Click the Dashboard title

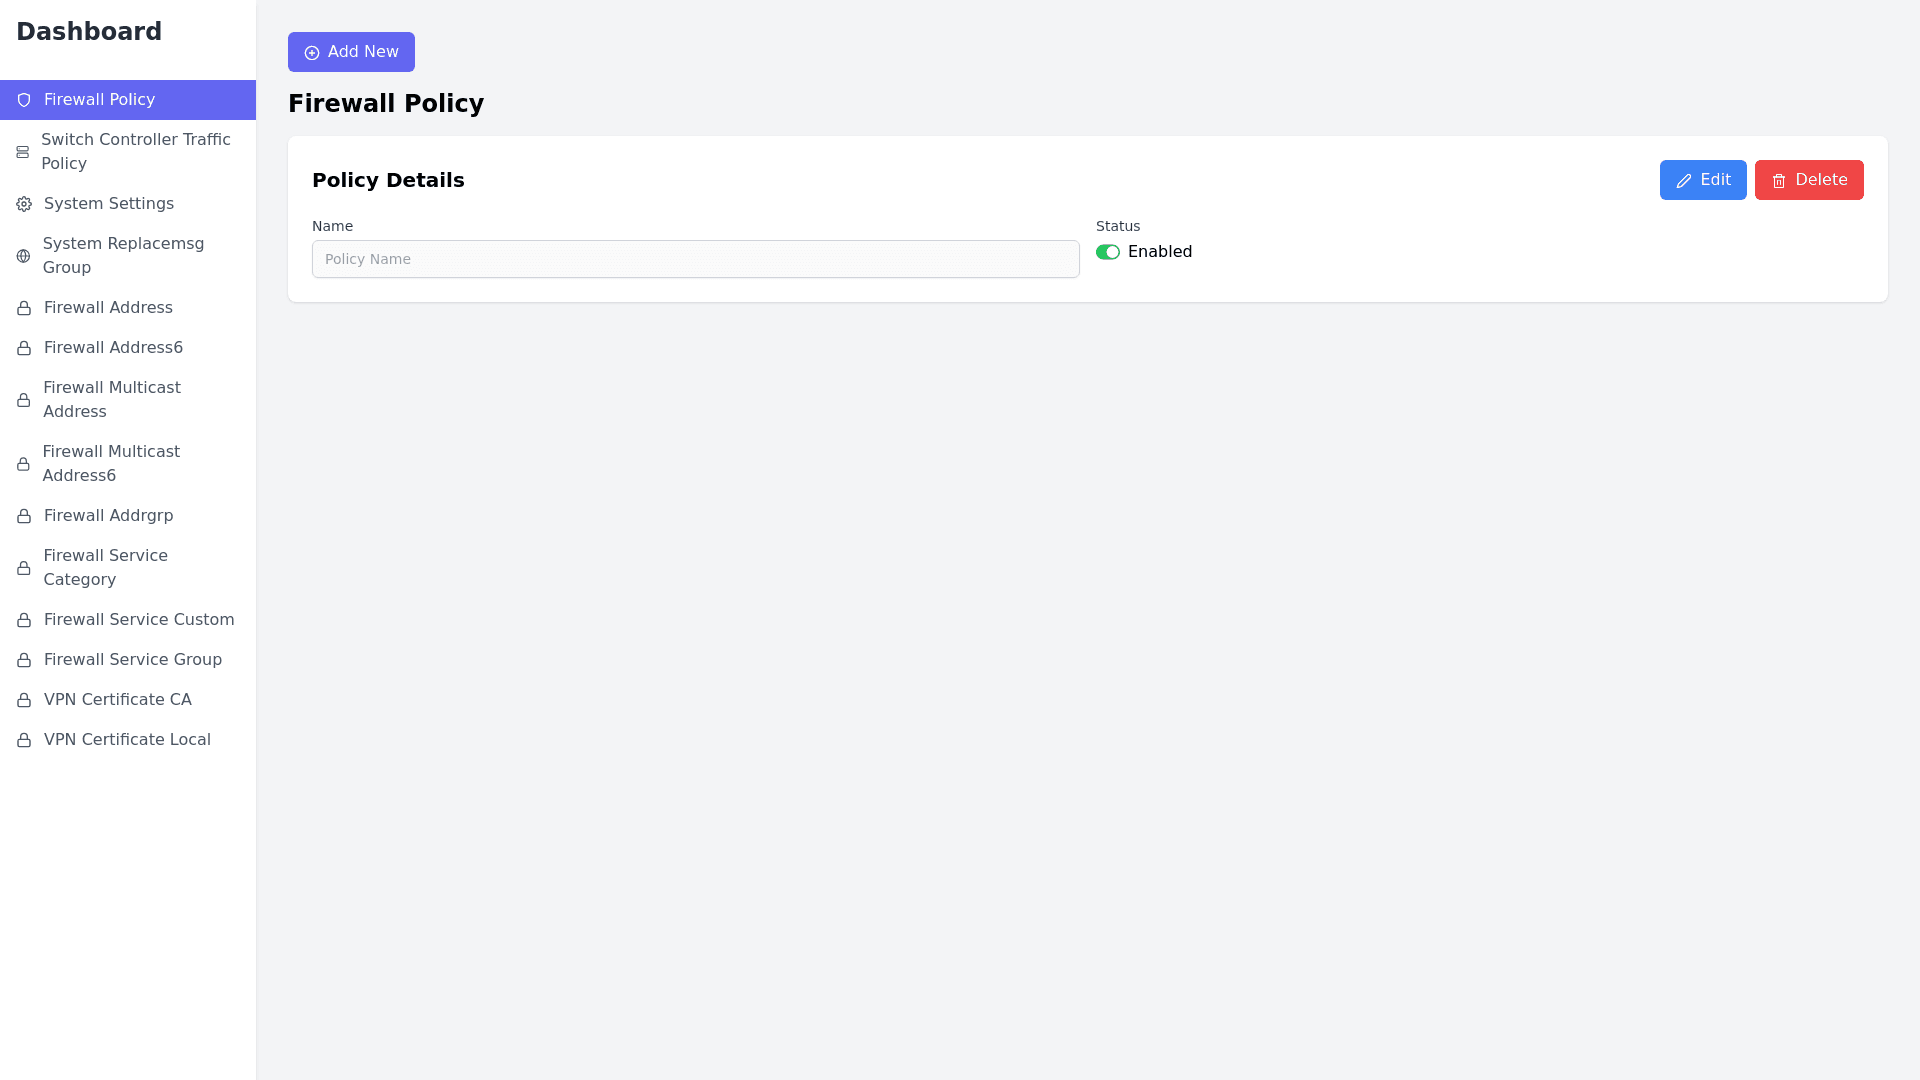pyautogui.click(x=89, y=32)
